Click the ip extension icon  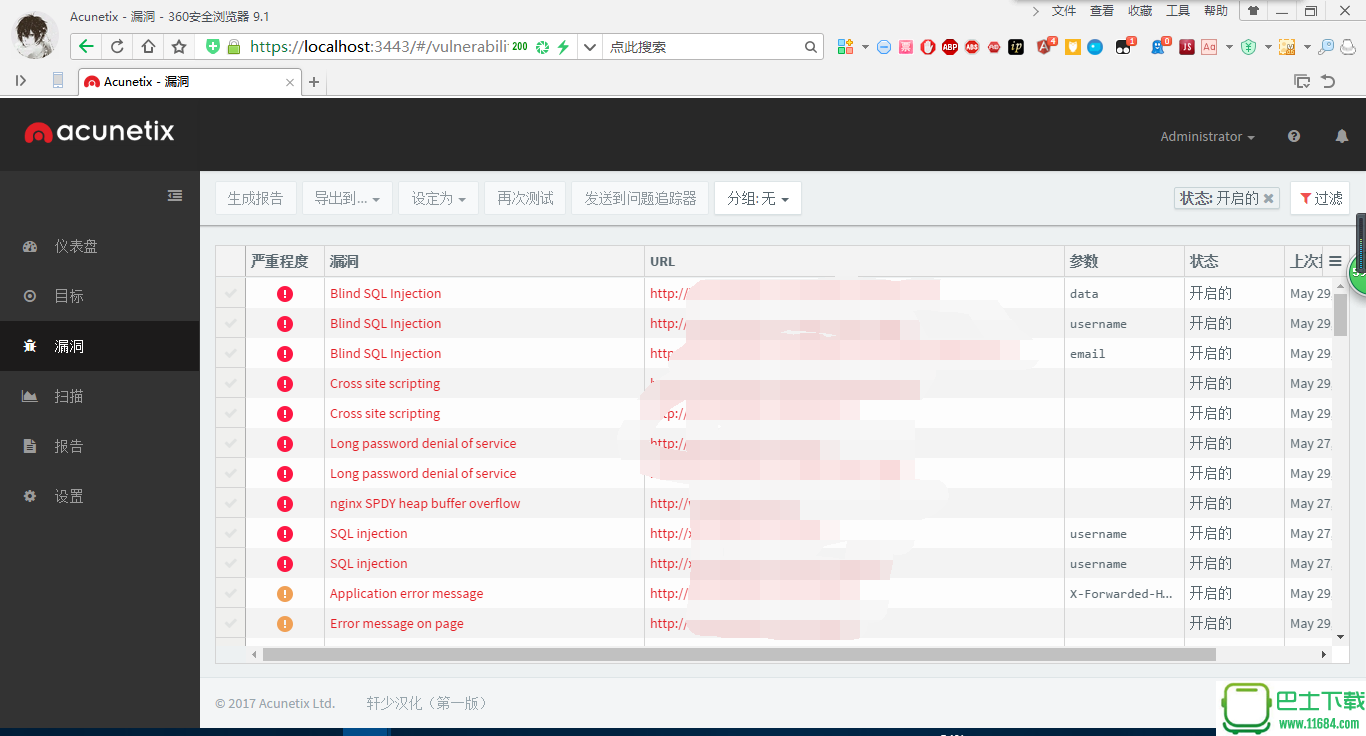pos(1016,47)
